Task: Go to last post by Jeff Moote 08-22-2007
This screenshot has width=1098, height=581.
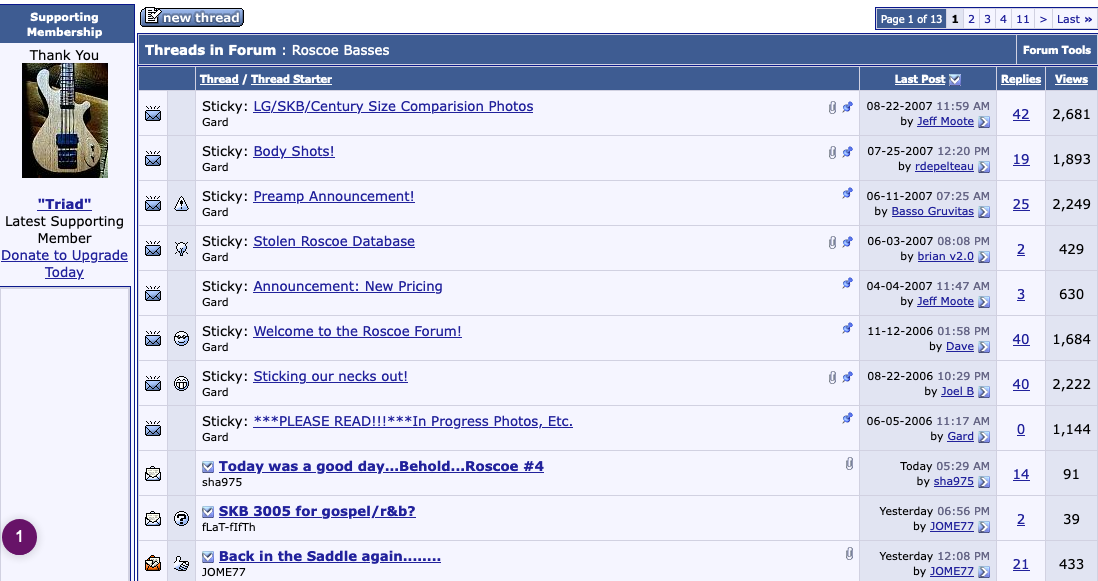Action: [x=984, y=122]
